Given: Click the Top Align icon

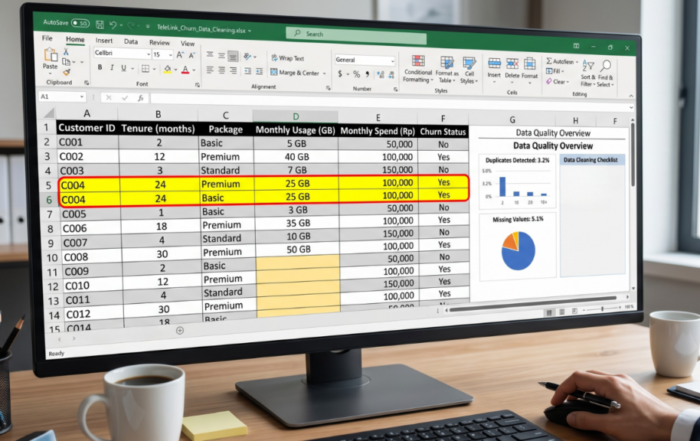Looking at the screenshot, I should click(210, 55).
